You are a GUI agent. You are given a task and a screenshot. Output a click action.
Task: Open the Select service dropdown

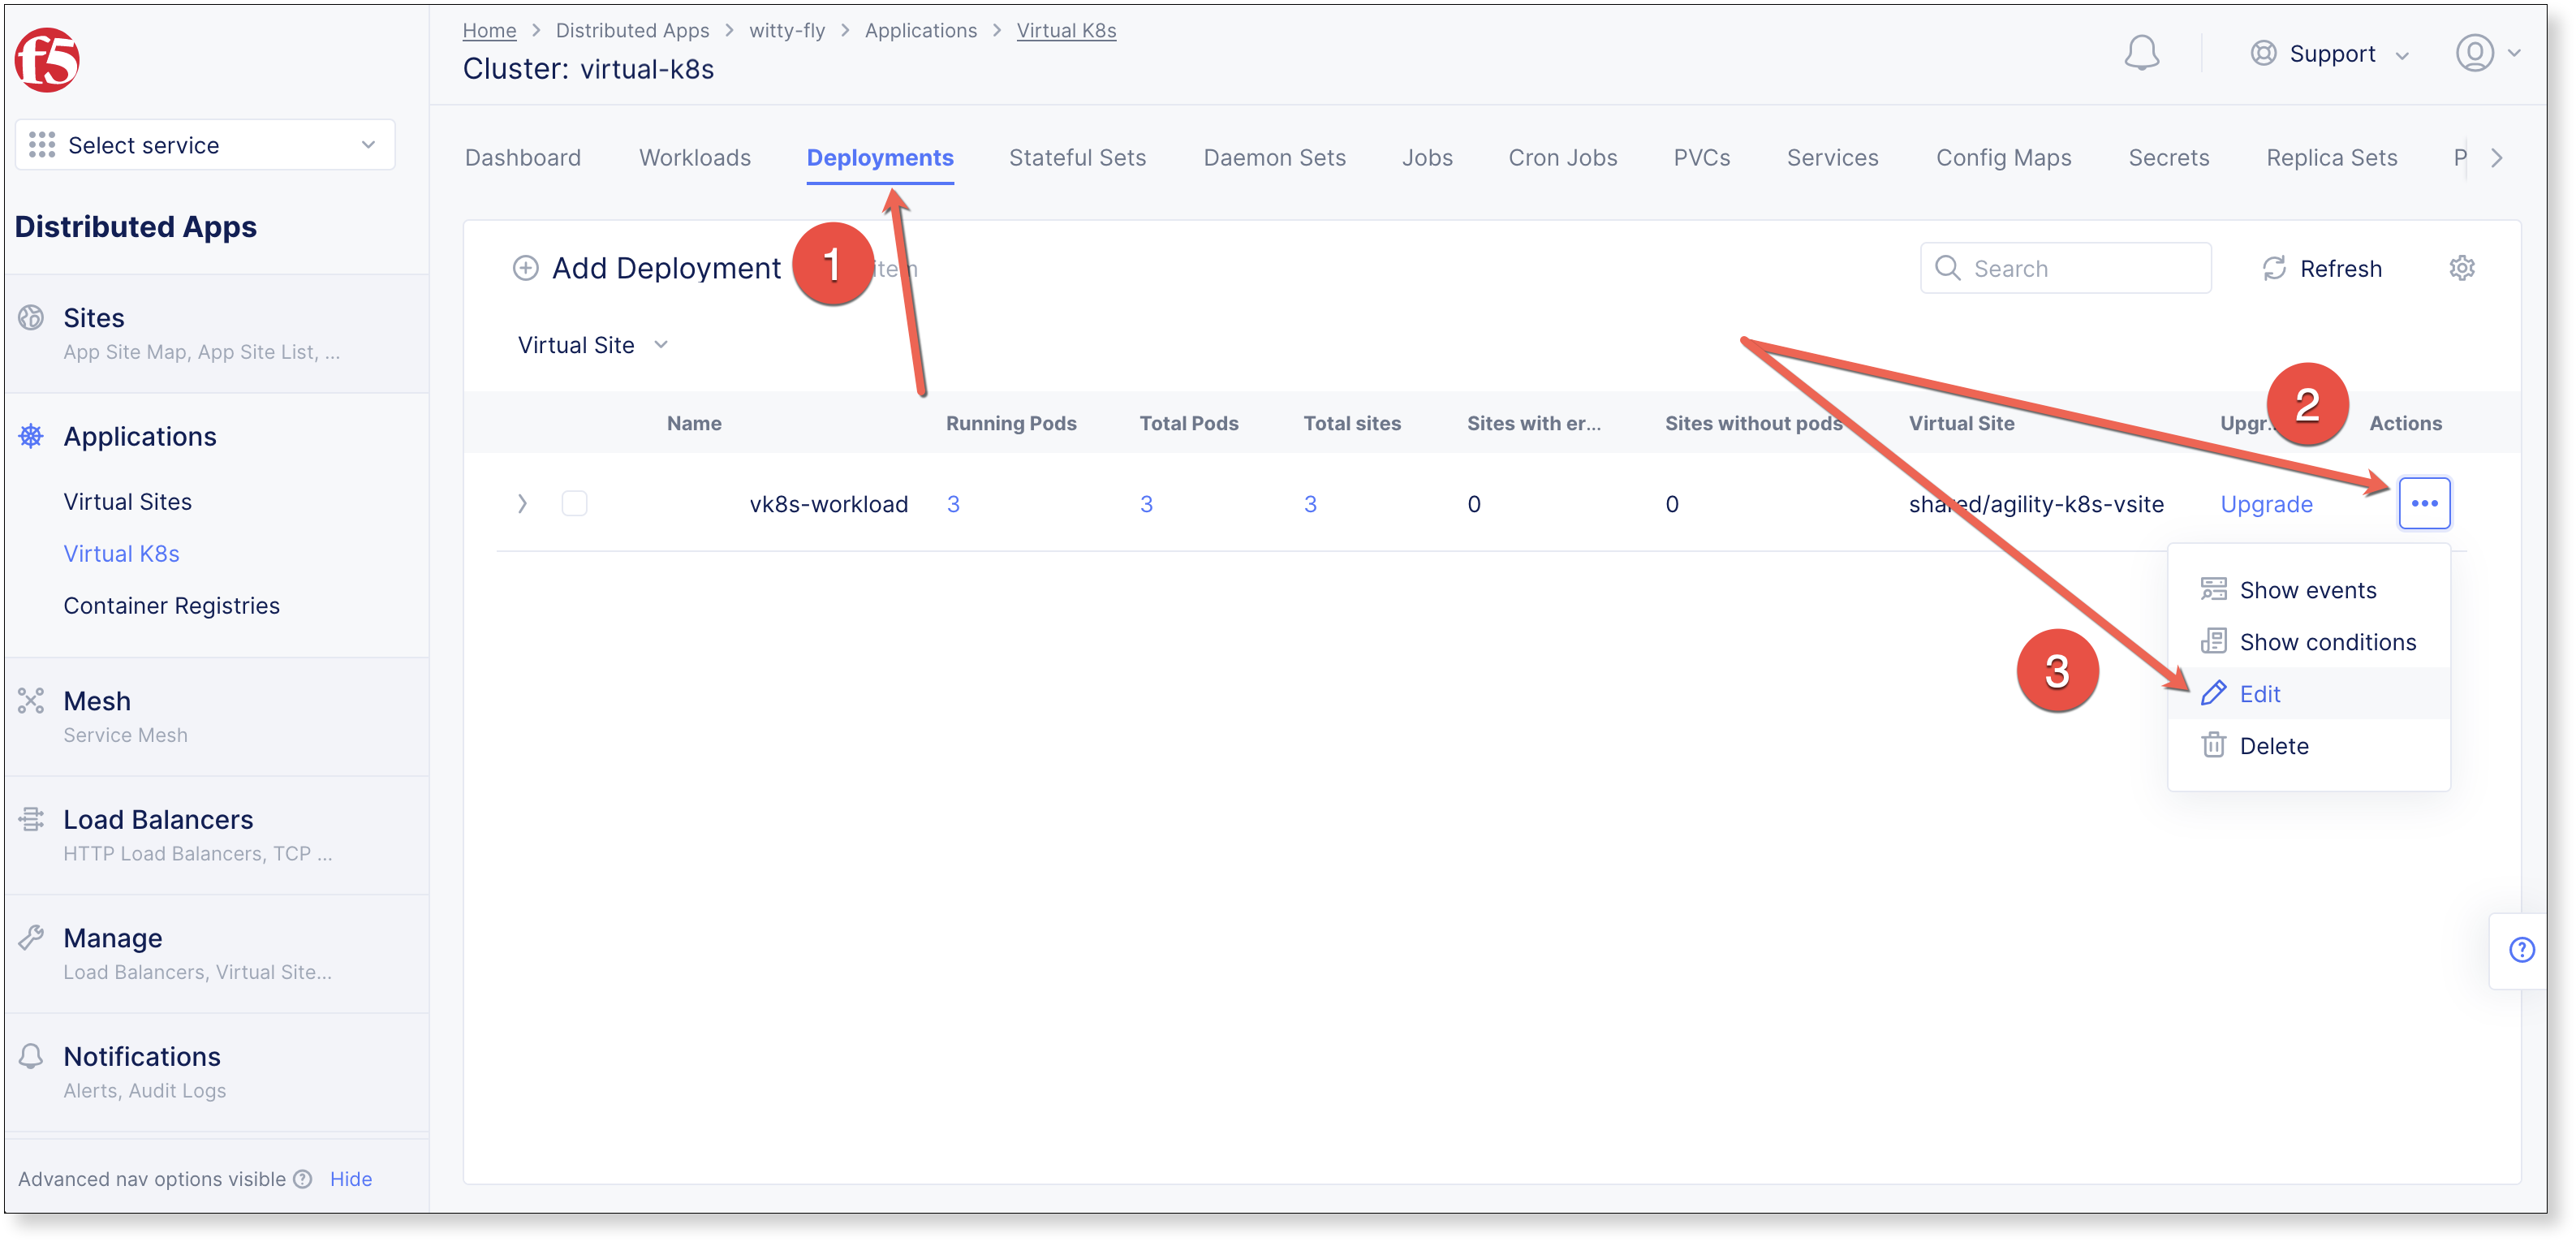[x=205, y=145]
